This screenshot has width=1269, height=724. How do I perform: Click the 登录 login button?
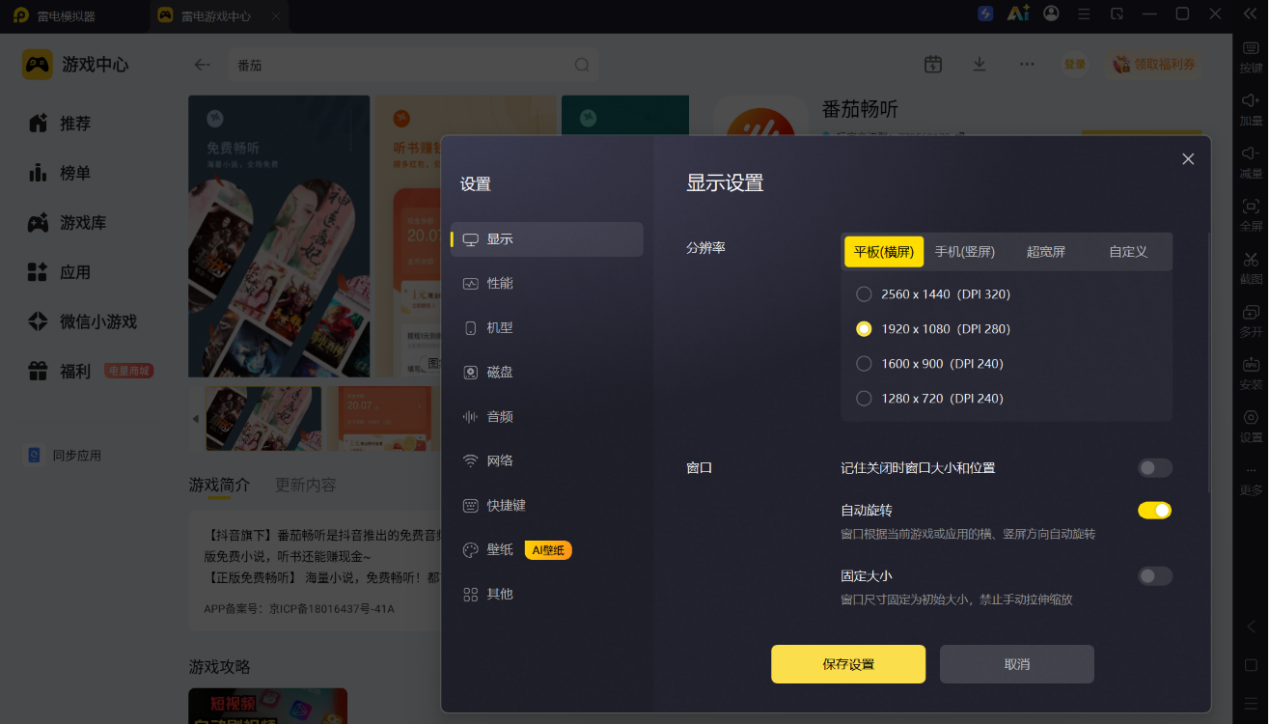click(x=1075, y=64)
